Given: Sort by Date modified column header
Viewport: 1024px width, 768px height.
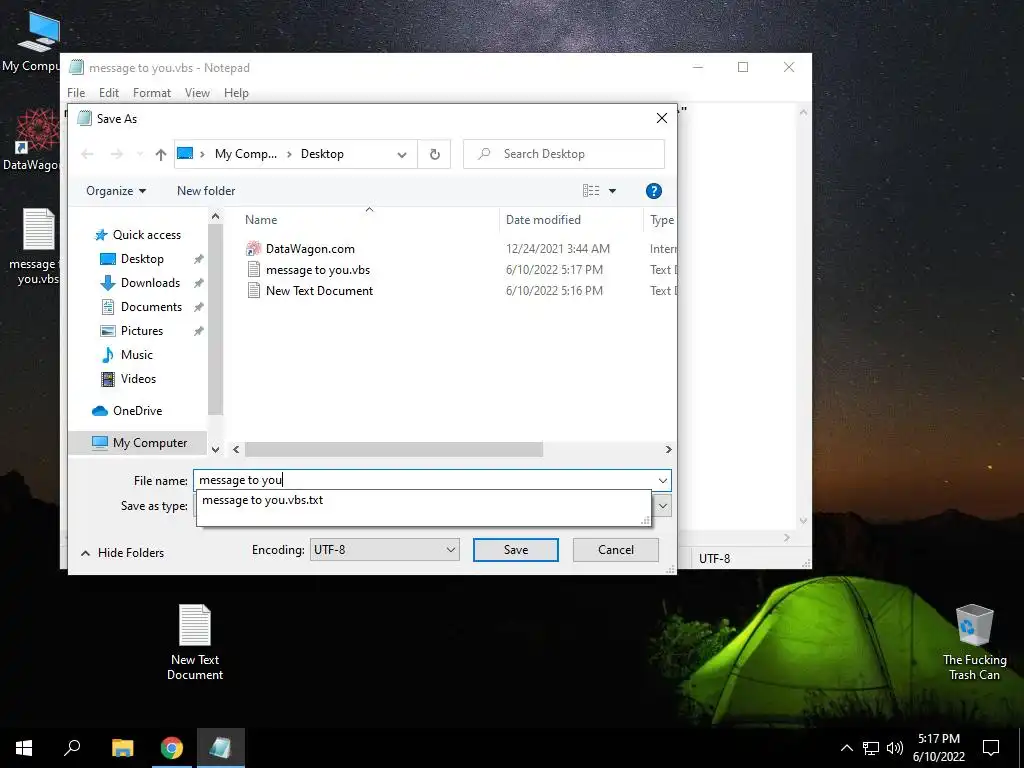Looking at the screenshot, I should coord(543,220).
